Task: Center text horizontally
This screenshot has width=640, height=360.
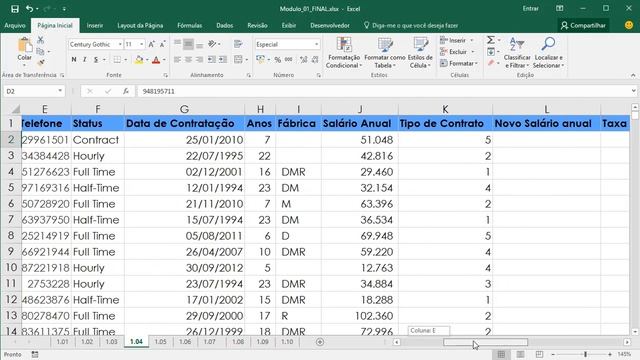Action: [x=188, y=60]
